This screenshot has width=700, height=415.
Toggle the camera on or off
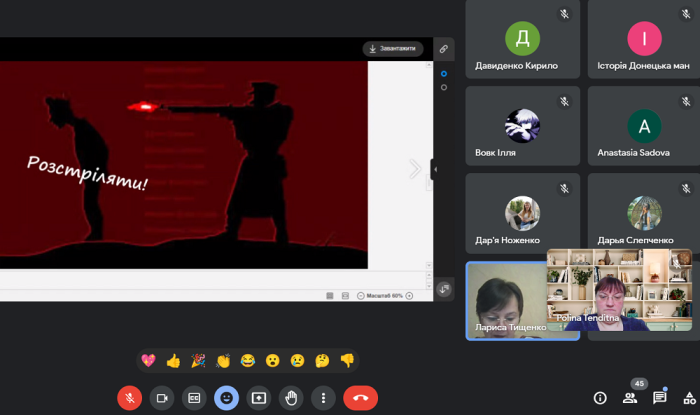pos(161,397)
